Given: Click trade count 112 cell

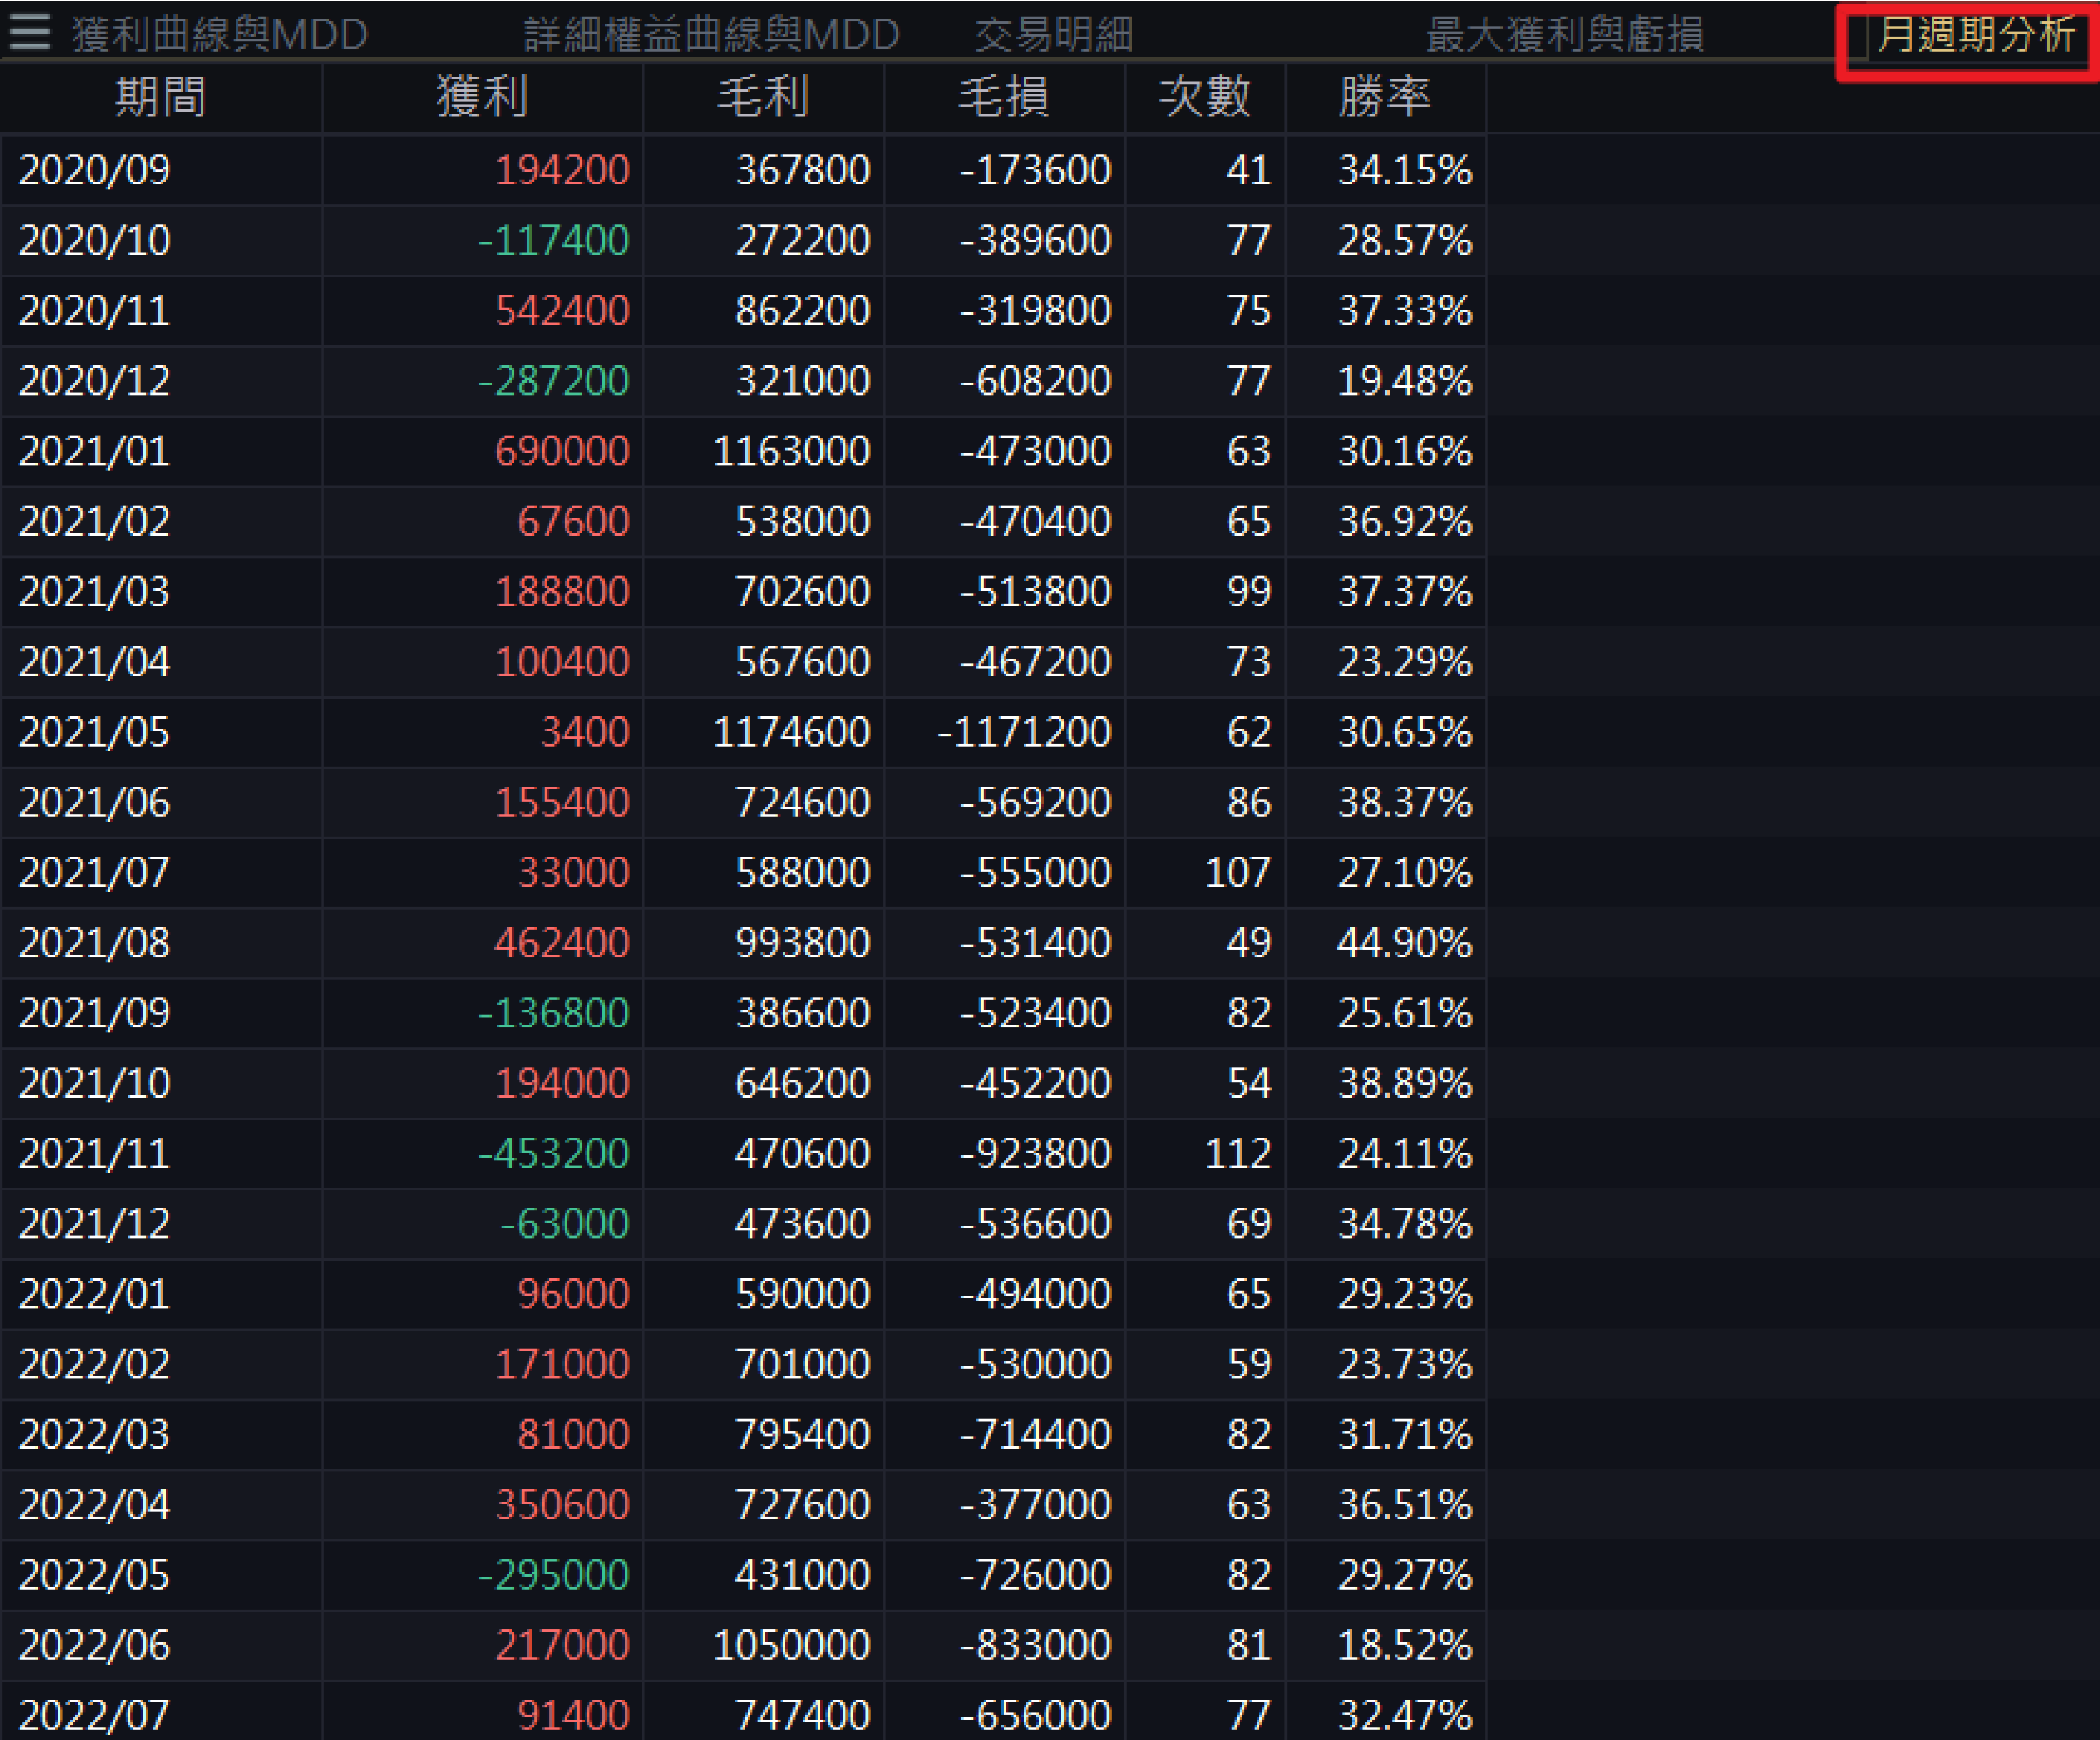Looking at the screenshot, I should tap(1237, 1154).
